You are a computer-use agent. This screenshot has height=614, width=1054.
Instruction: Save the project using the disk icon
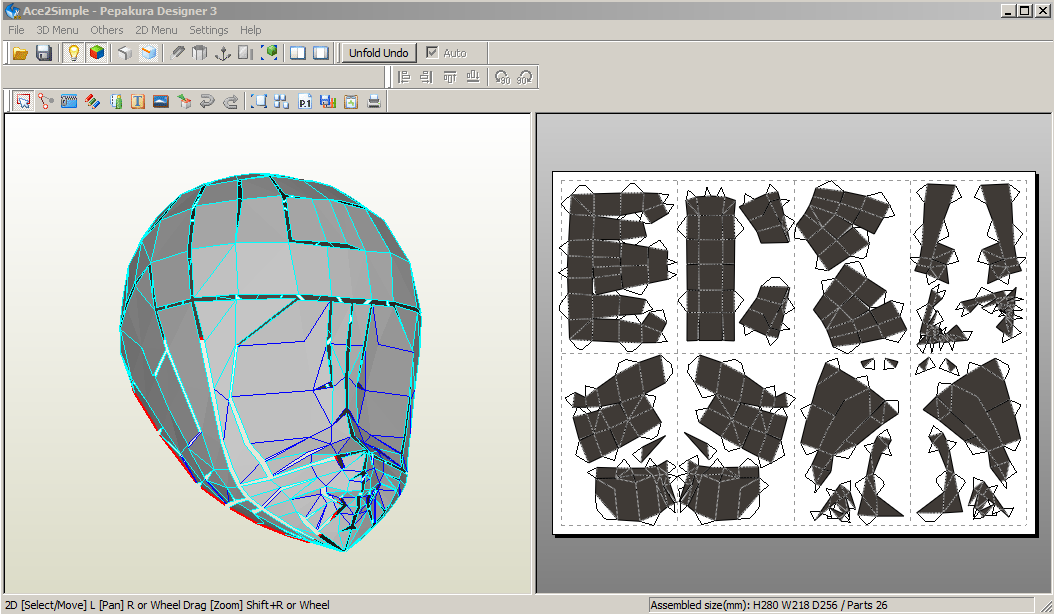click(x=44, y=52)
